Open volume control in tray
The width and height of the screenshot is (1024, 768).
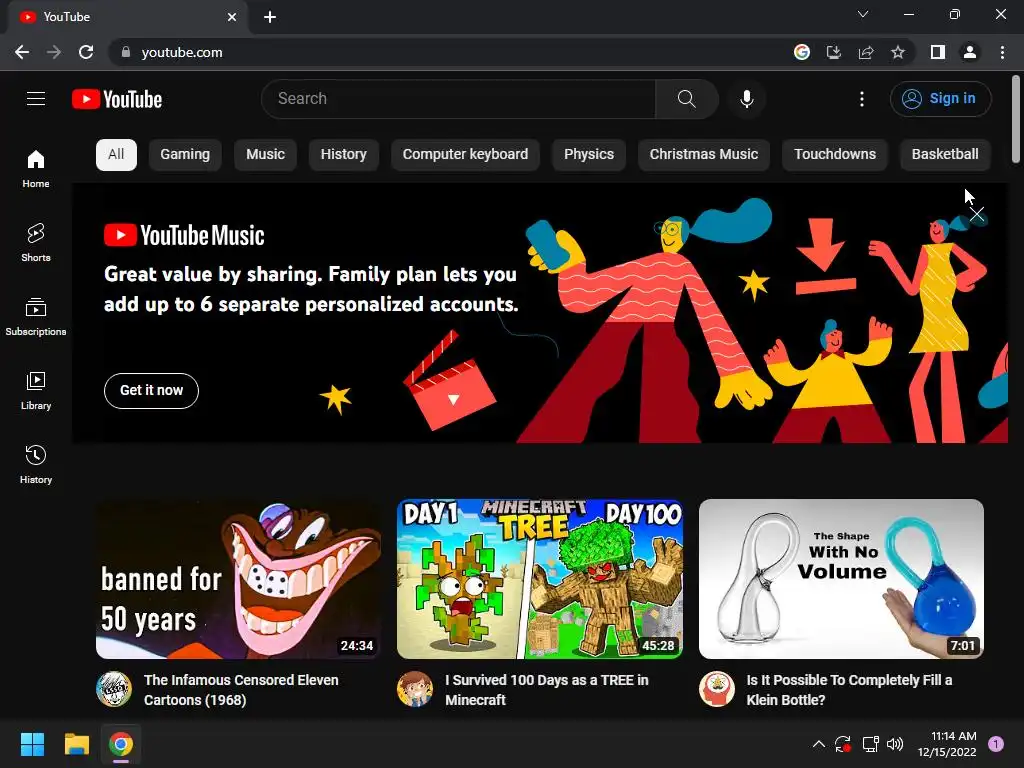[895, 744]
